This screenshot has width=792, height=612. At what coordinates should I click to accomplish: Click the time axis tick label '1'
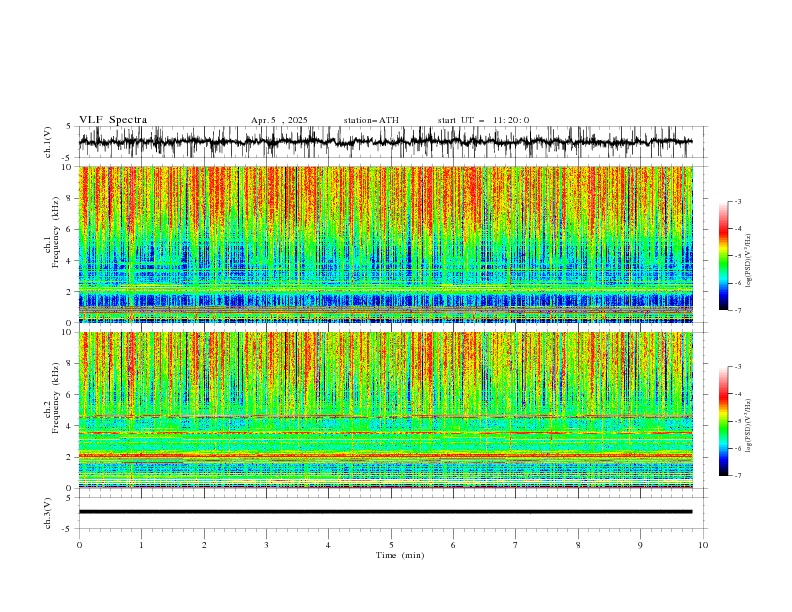click(x=142, y=545)
